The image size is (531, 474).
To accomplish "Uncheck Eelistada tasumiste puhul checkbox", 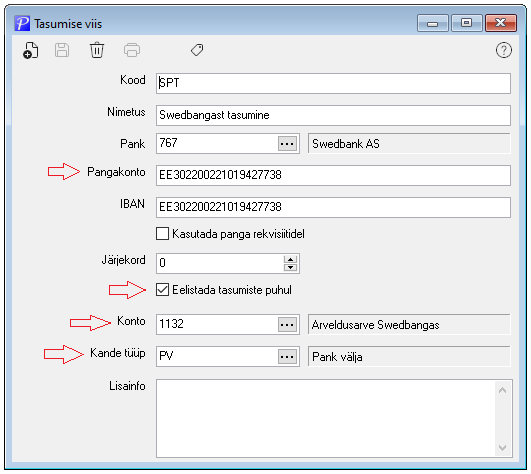I will [x=163, y=290].
